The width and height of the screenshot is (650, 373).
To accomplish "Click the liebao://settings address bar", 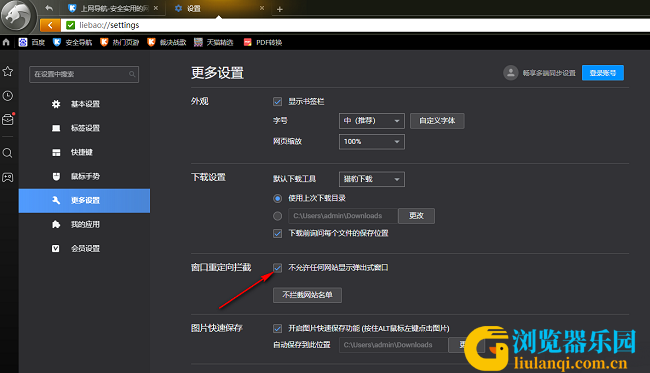I will pyautogui.click(x=355, y=25).
